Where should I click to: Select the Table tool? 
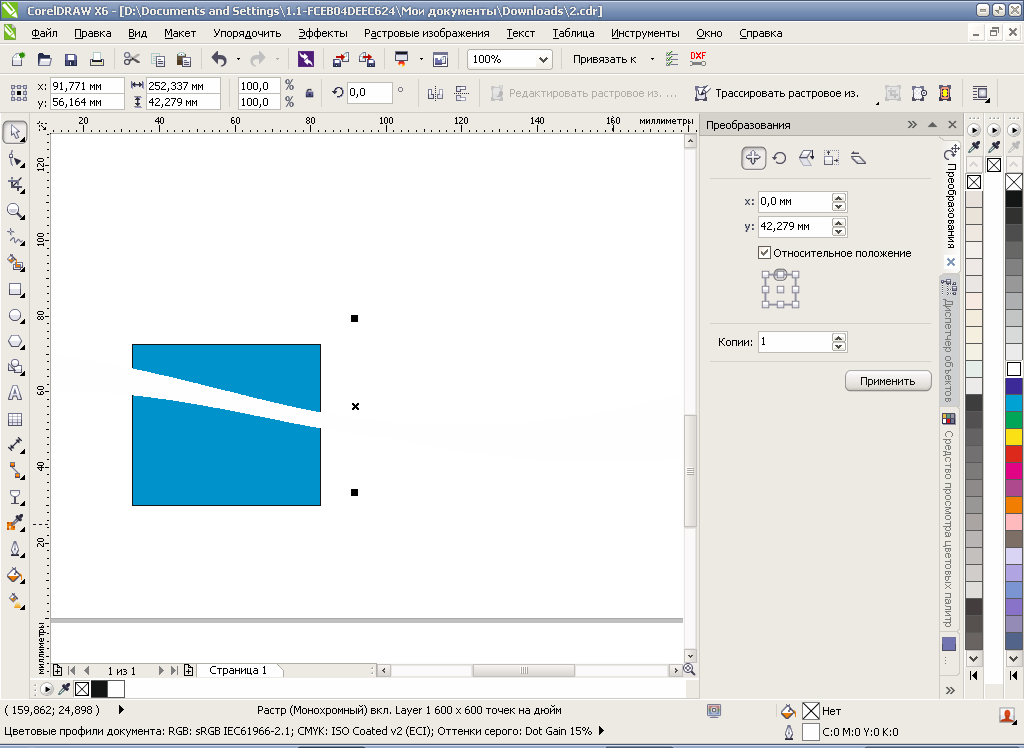click(x=15, y=419)
